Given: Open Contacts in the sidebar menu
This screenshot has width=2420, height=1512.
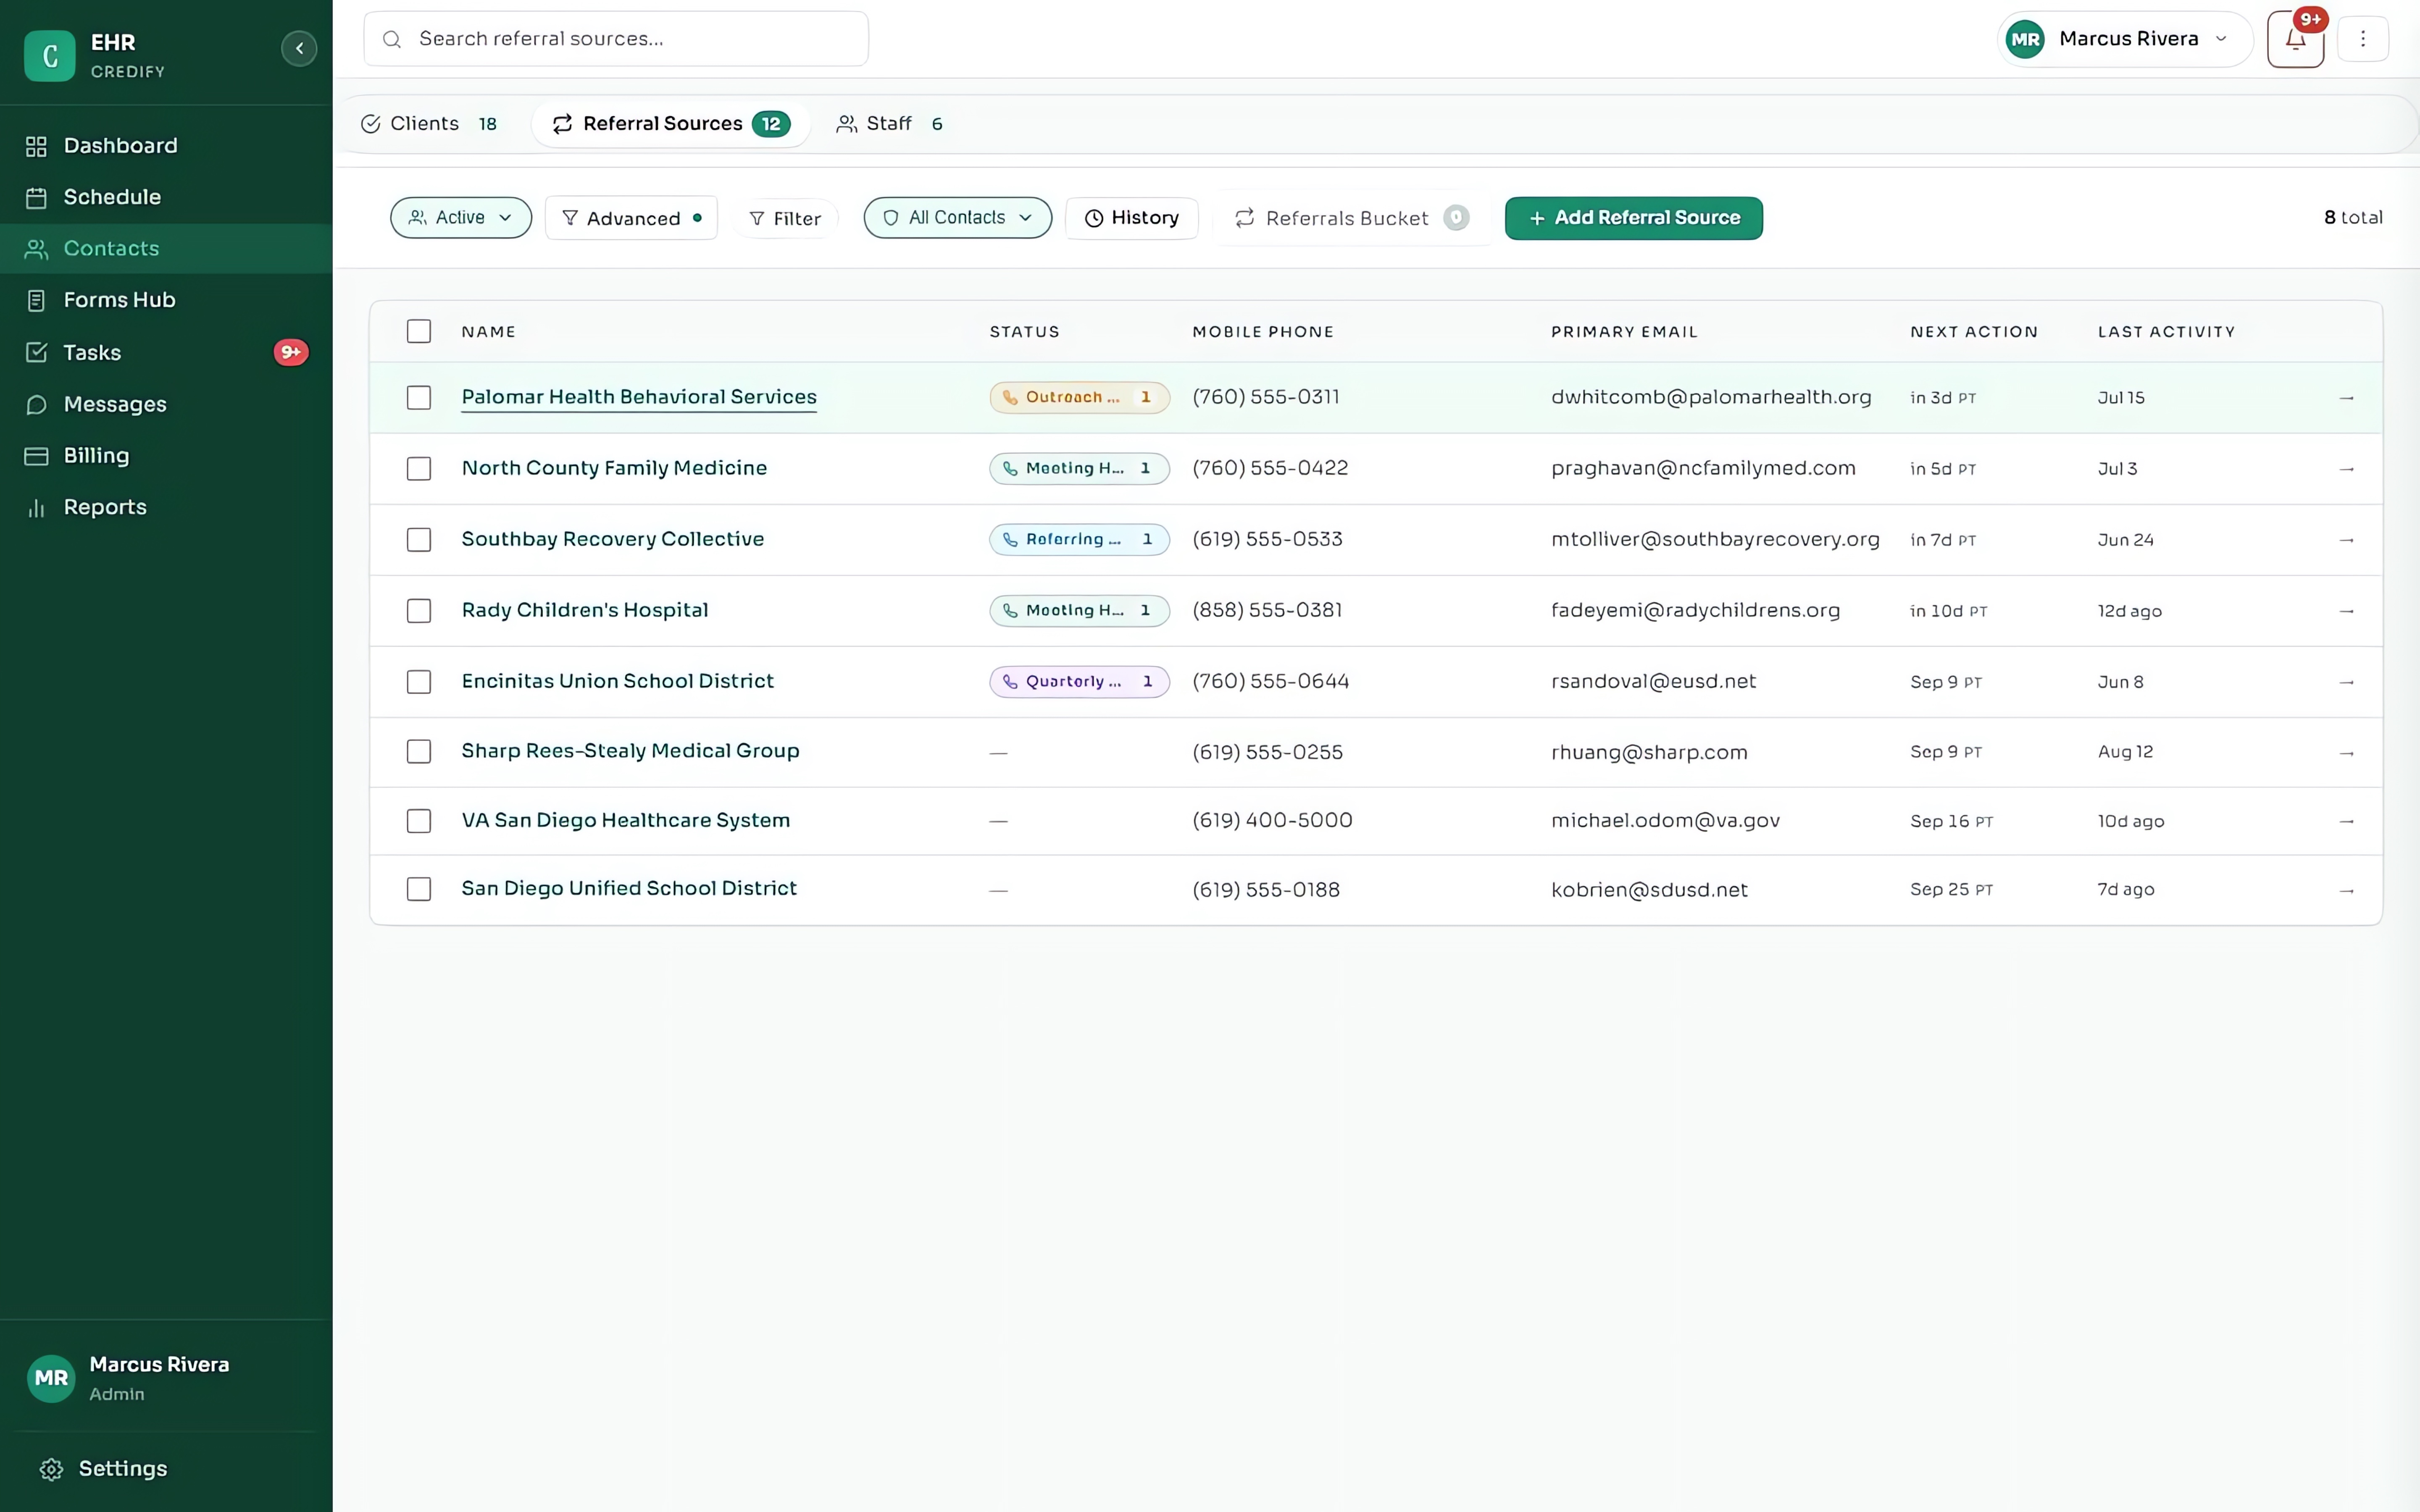Looking at the screenshot, I should [166, 249].
